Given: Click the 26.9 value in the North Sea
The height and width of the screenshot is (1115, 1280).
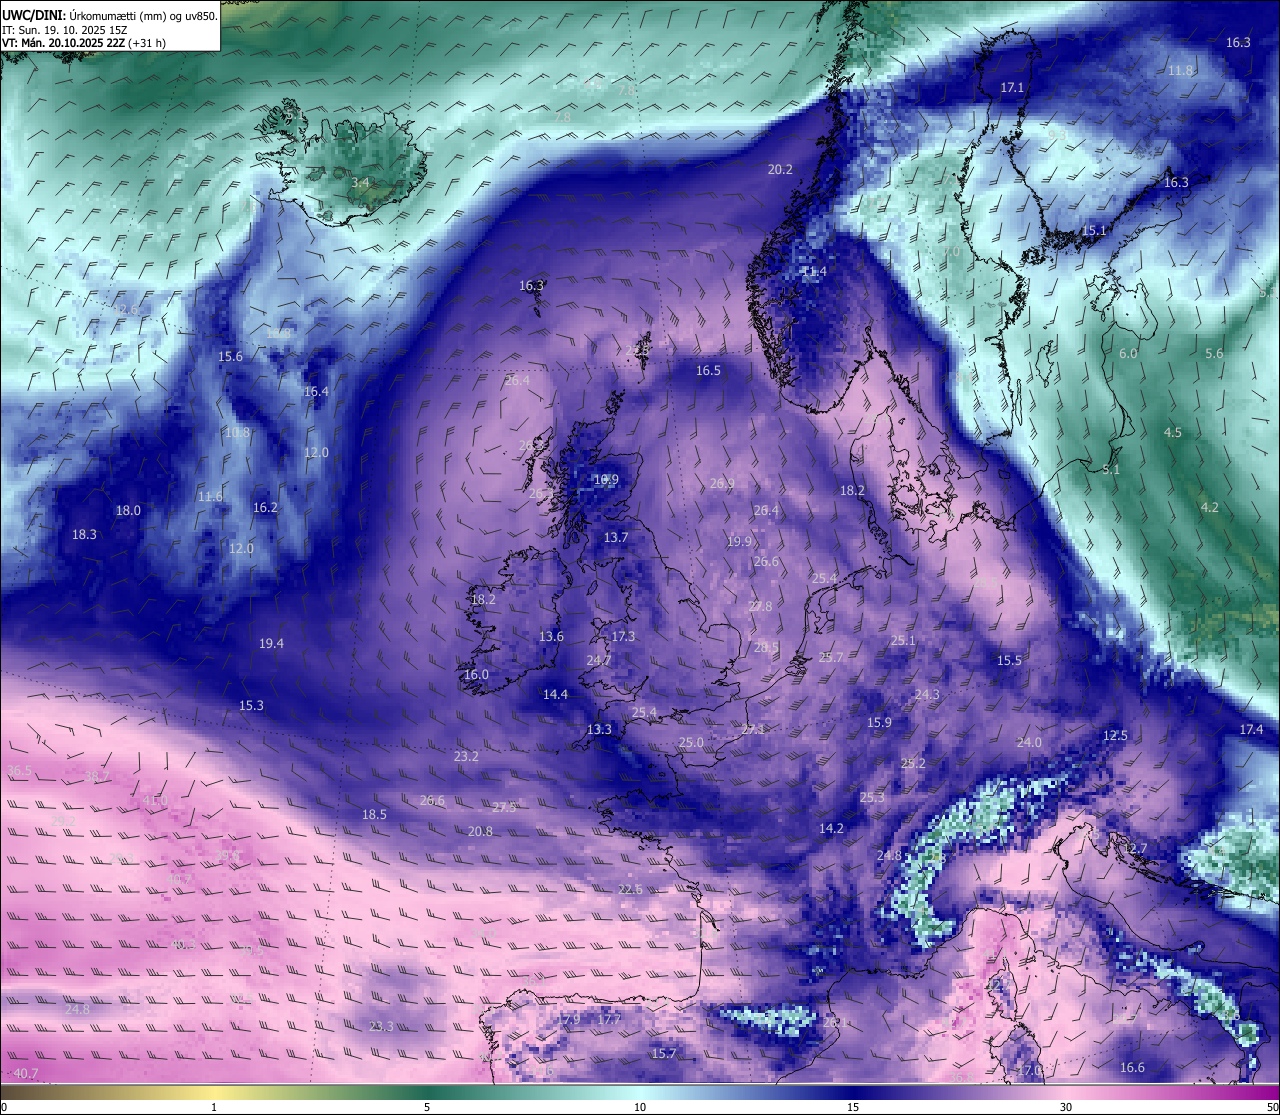Looking at the screenshot, I should (x=722, y=483).
